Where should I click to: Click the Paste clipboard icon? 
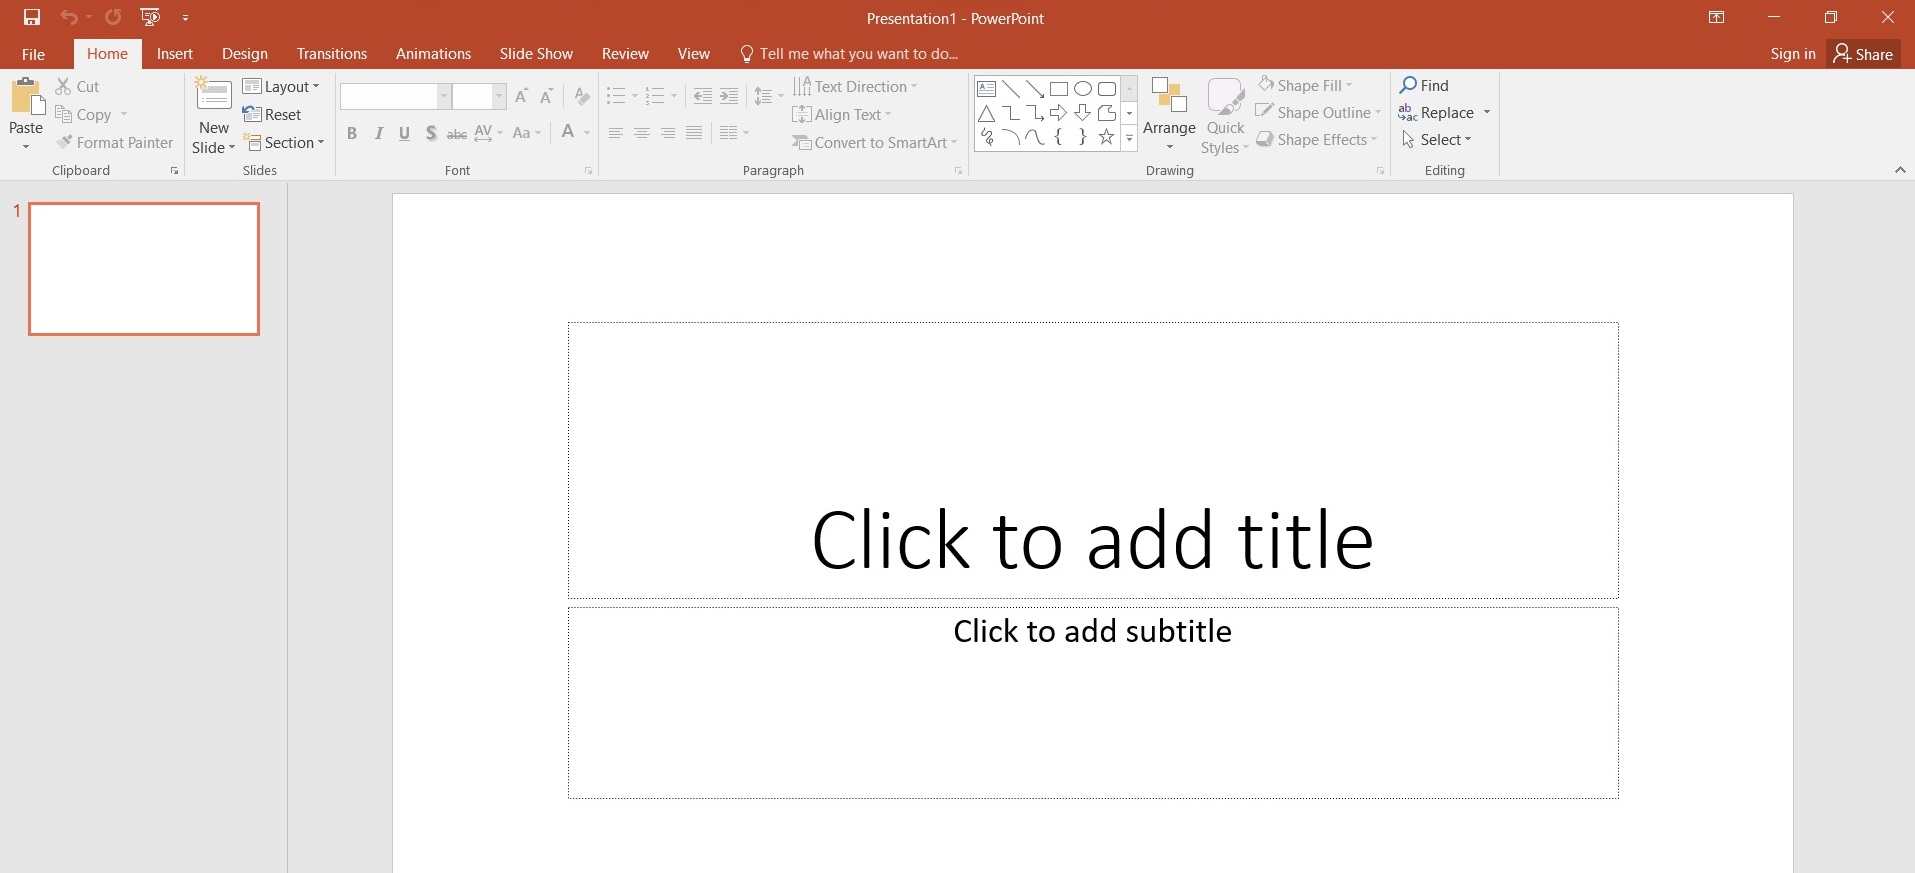(27, 97)
